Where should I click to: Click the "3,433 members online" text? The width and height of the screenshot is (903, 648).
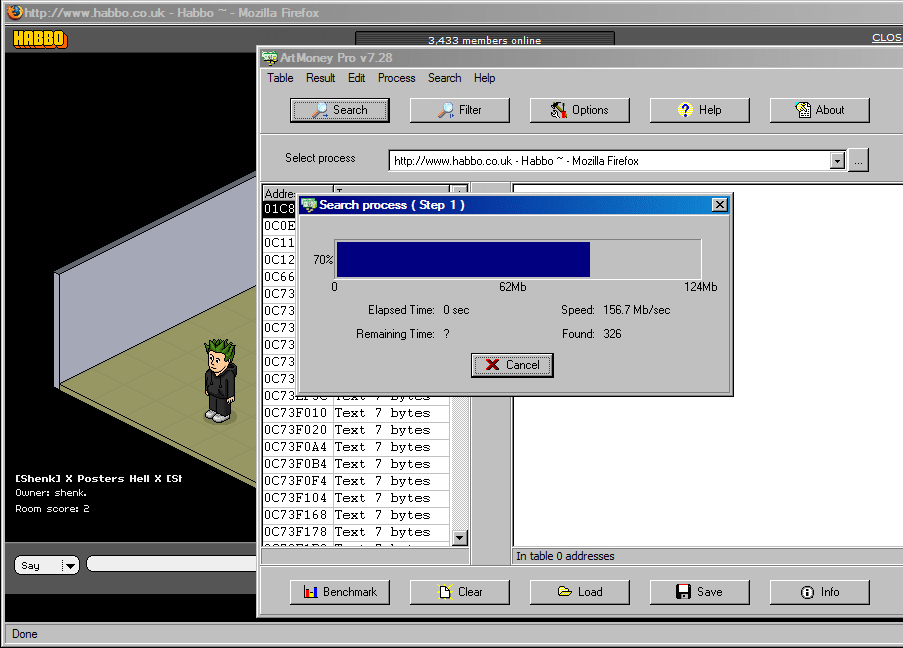point(484,40)
